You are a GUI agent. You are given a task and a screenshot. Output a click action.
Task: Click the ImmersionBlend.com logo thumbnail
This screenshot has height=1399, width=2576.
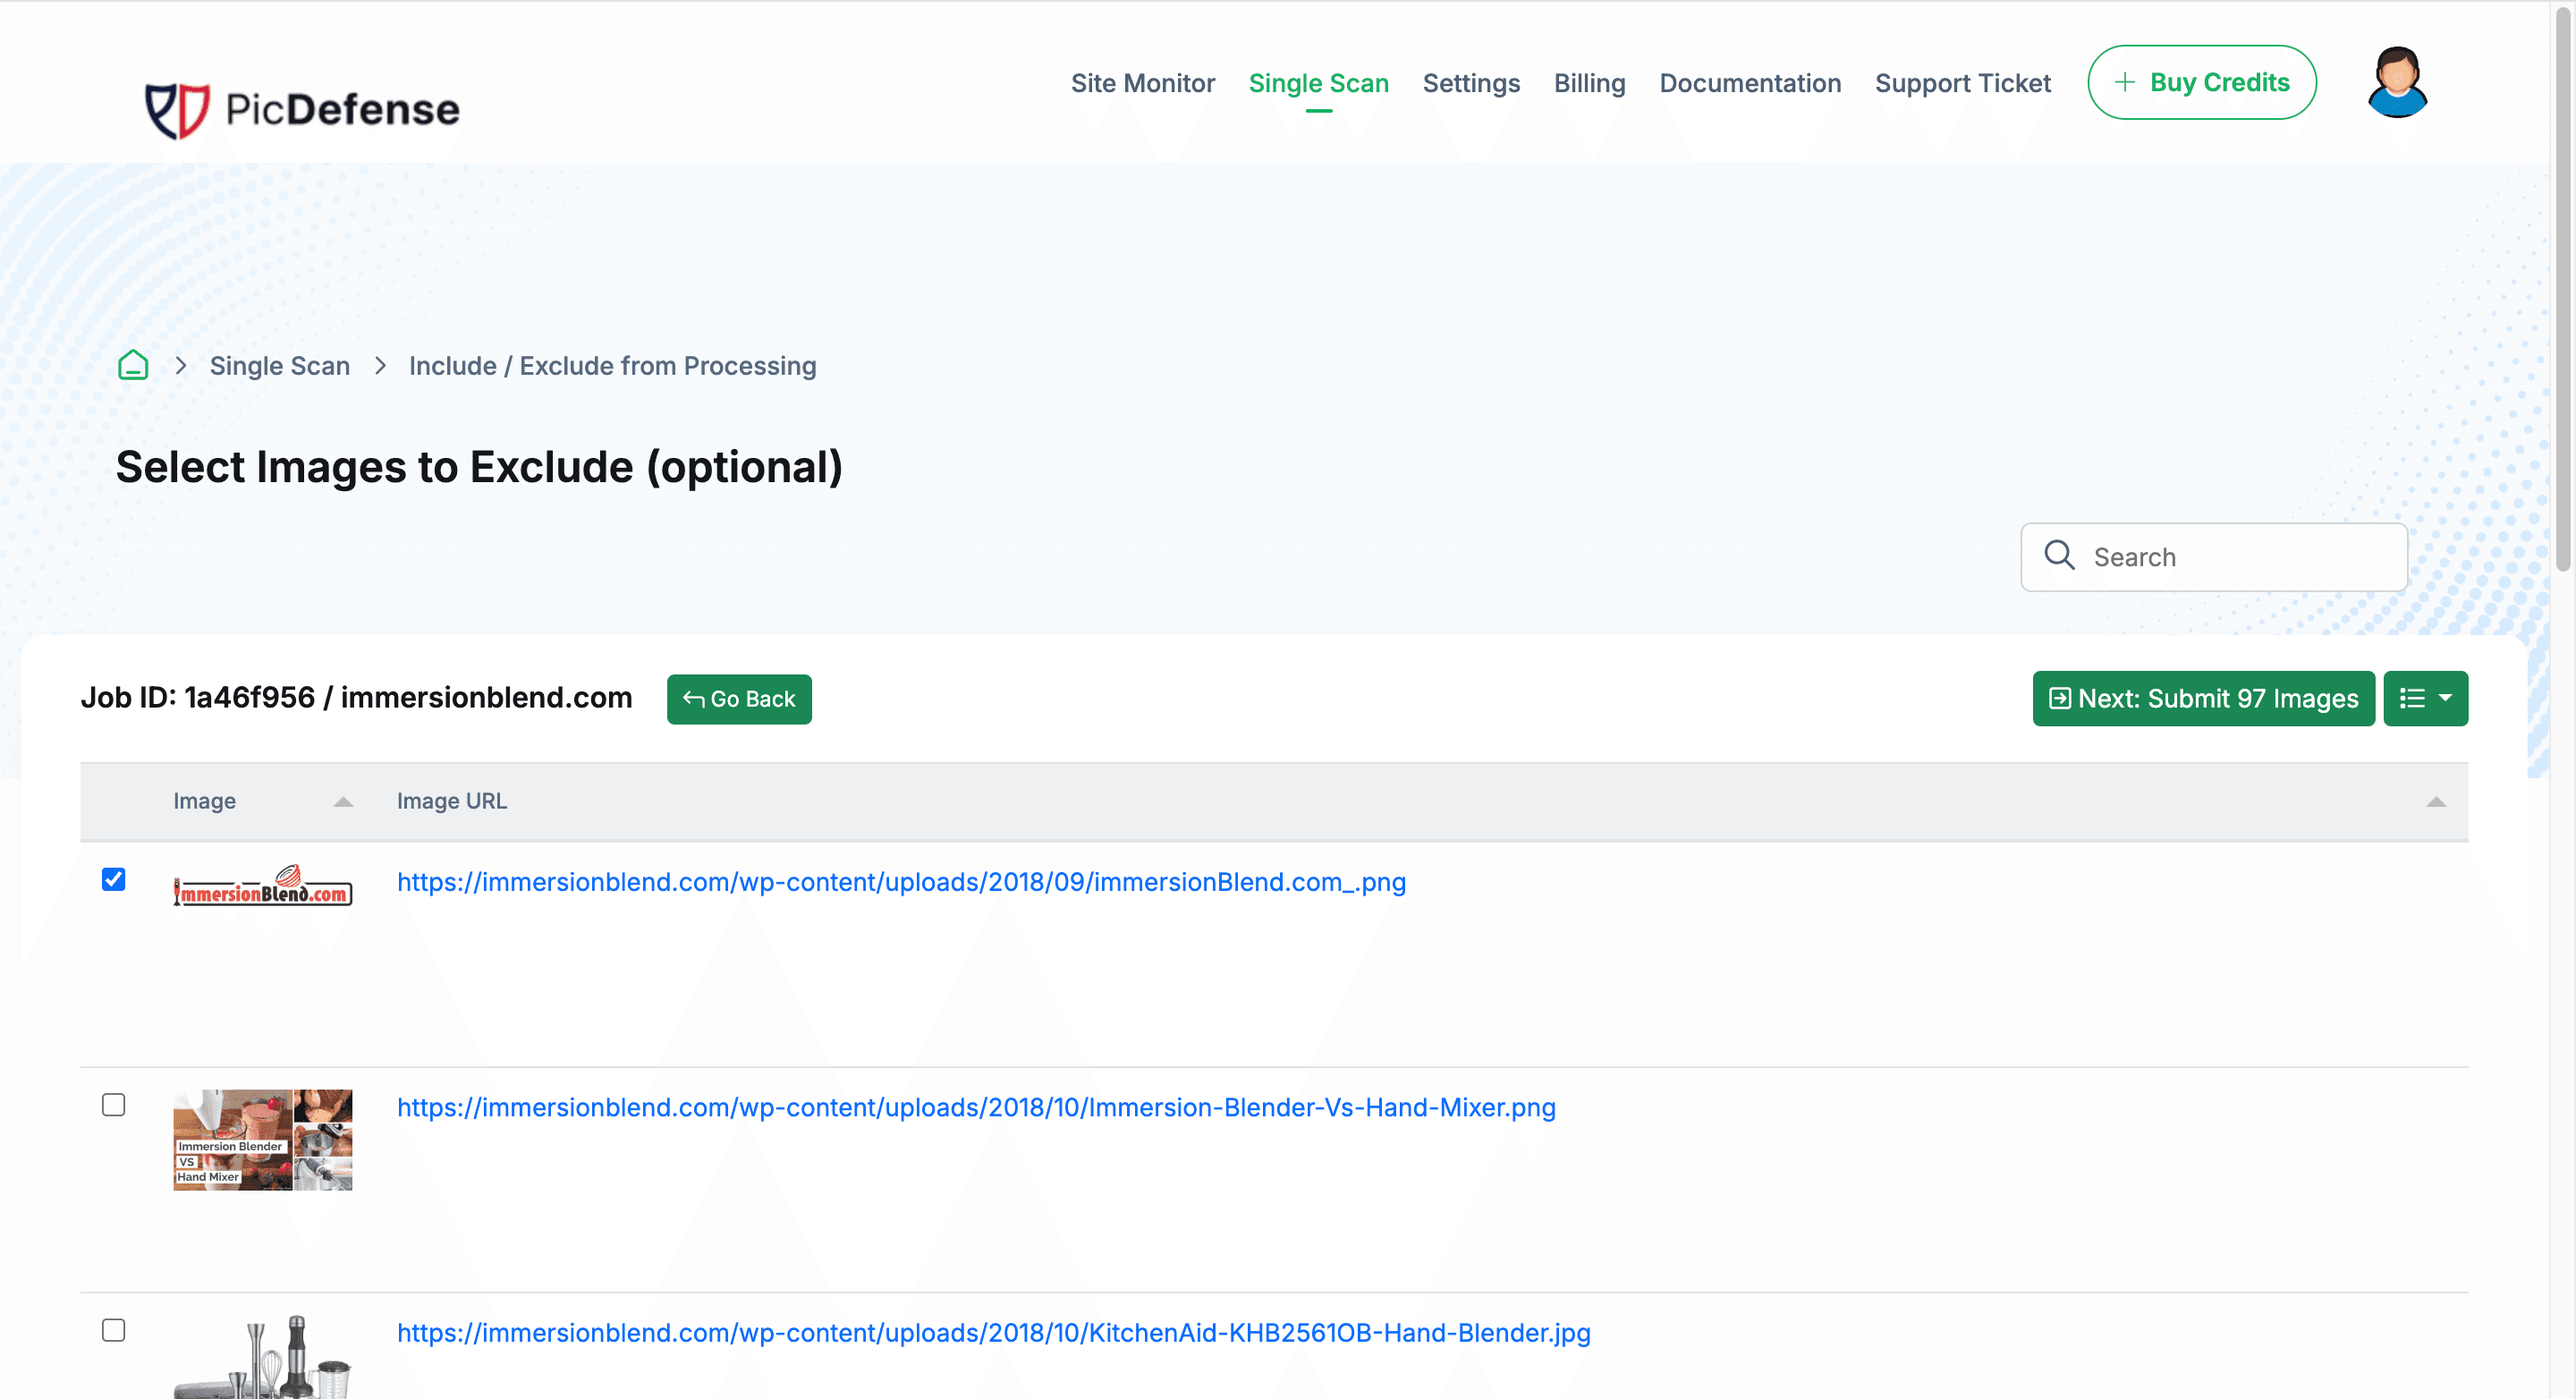[x=263, y=886]
